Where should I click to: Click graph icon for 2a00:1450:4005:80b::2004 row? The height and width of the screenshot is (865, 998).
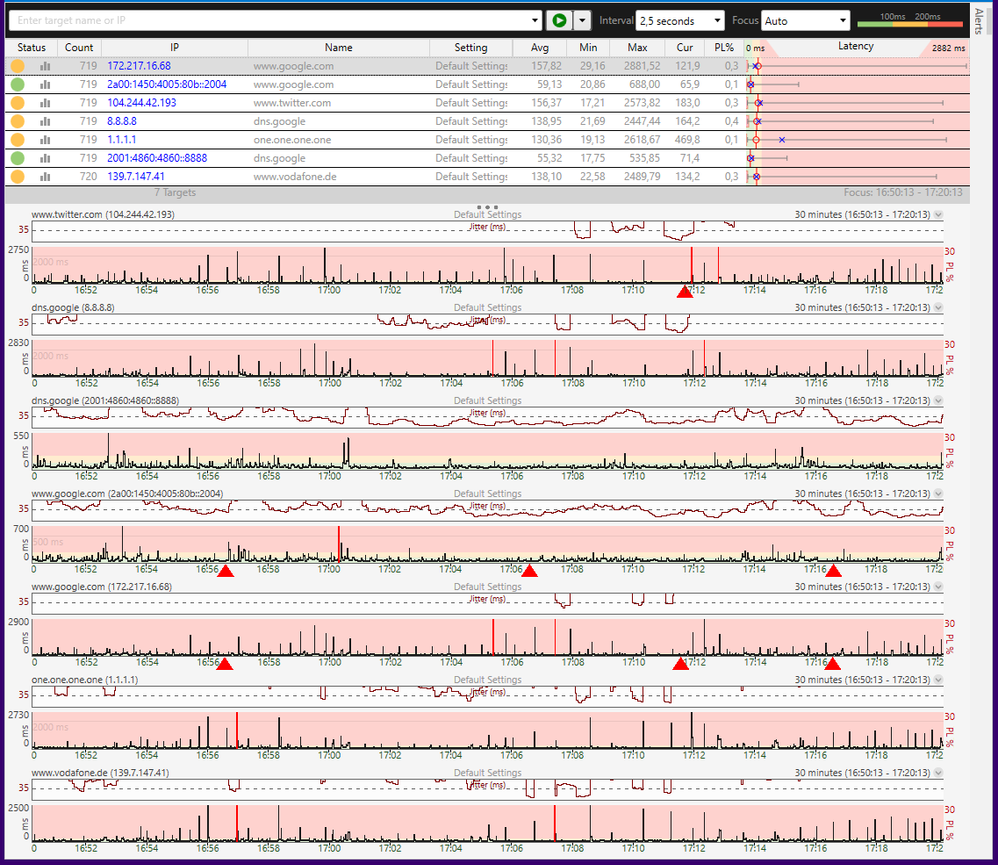45,85
